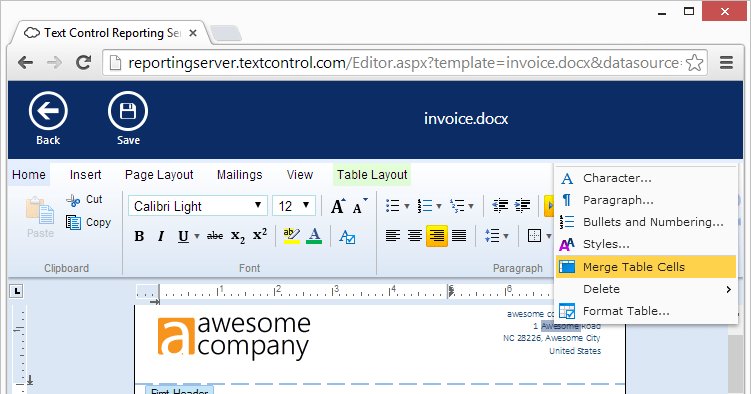The image size is (751, 394).
Task: Toggle strikethrough formatting
Action: [x=215, y=236]
